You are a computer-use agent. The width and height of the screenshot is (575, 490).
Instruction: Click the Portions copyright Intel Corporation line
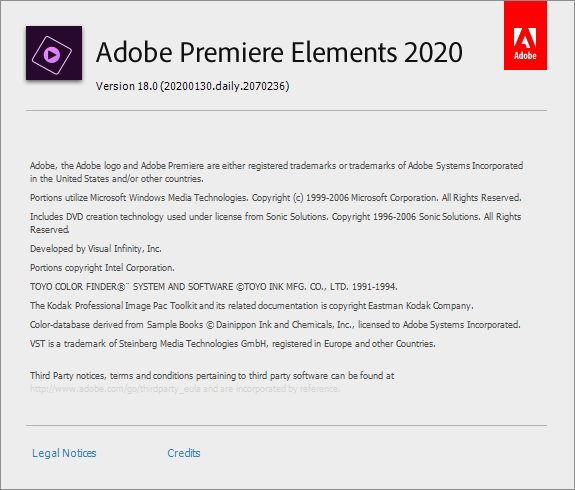[x=102, y=268]
